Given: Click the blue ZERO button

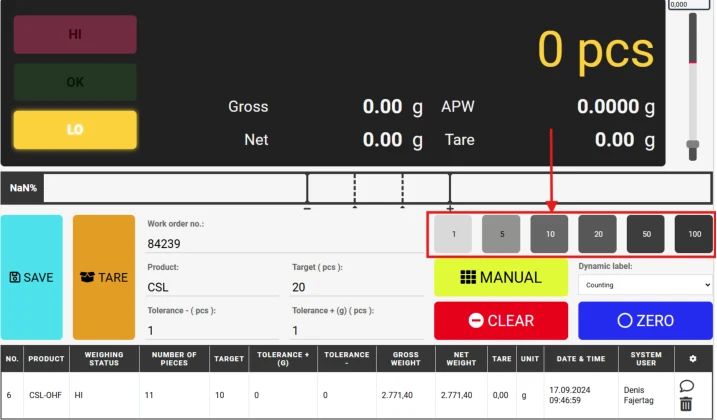Looking at the screenshot, I should pyautogui.click(x=645, y=320).
